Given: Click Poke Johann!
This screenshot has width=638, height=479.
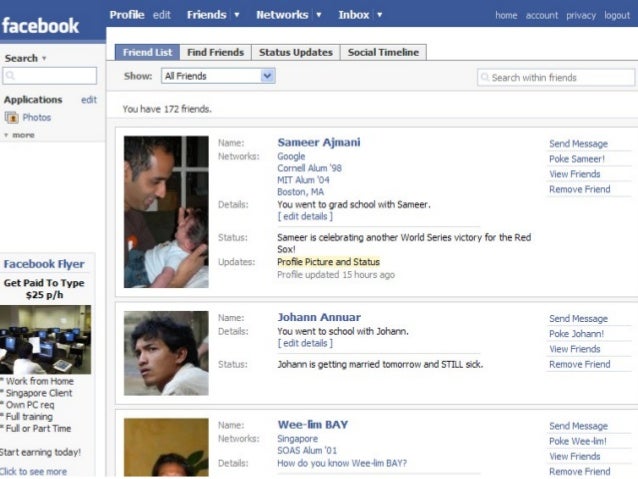Looking at the screenshot, I should click(576, 334).
